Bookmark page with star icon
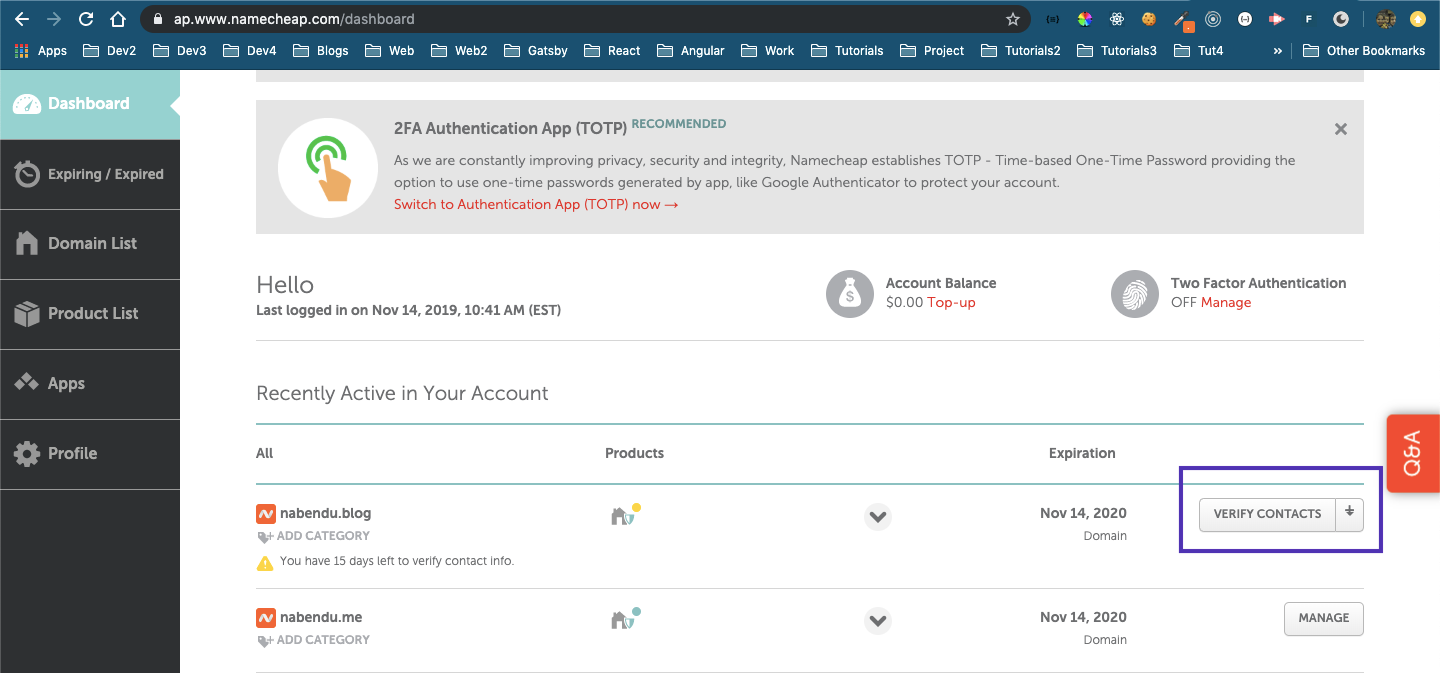Viewport: 1440px width, 673px height. click(1012, 19)
